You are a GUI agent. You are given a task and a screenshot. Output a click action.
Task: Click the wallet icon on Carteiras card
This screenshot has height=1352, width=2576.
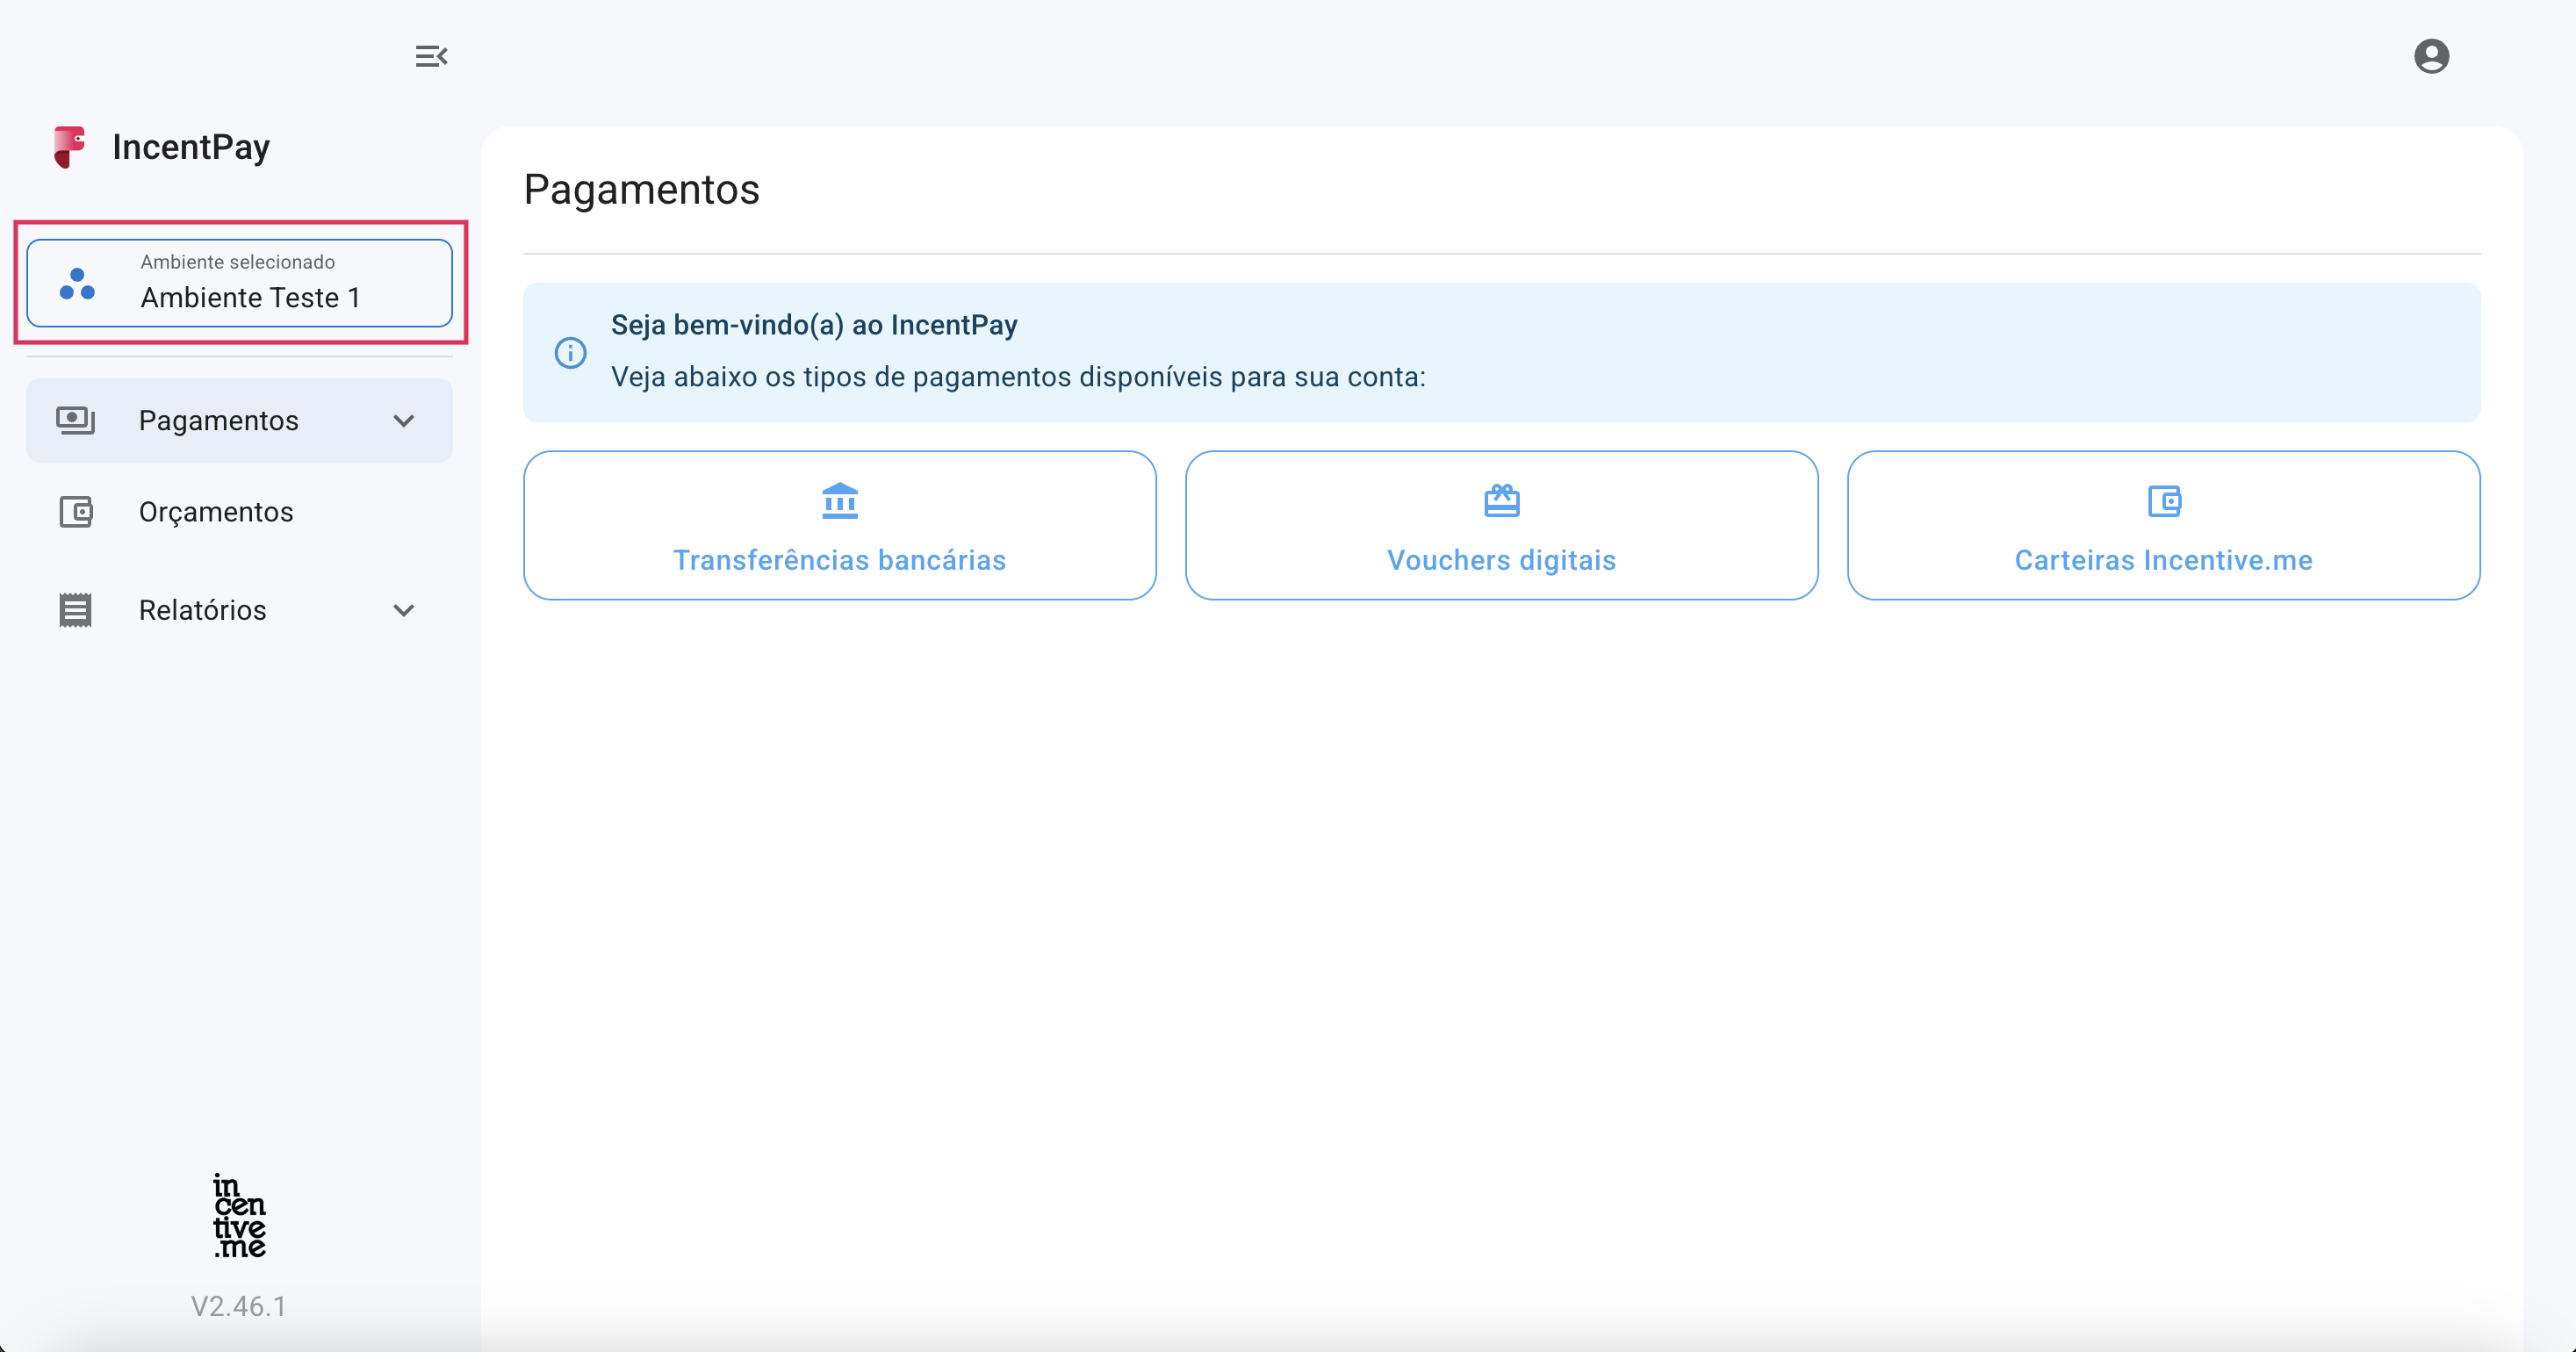2164,501
